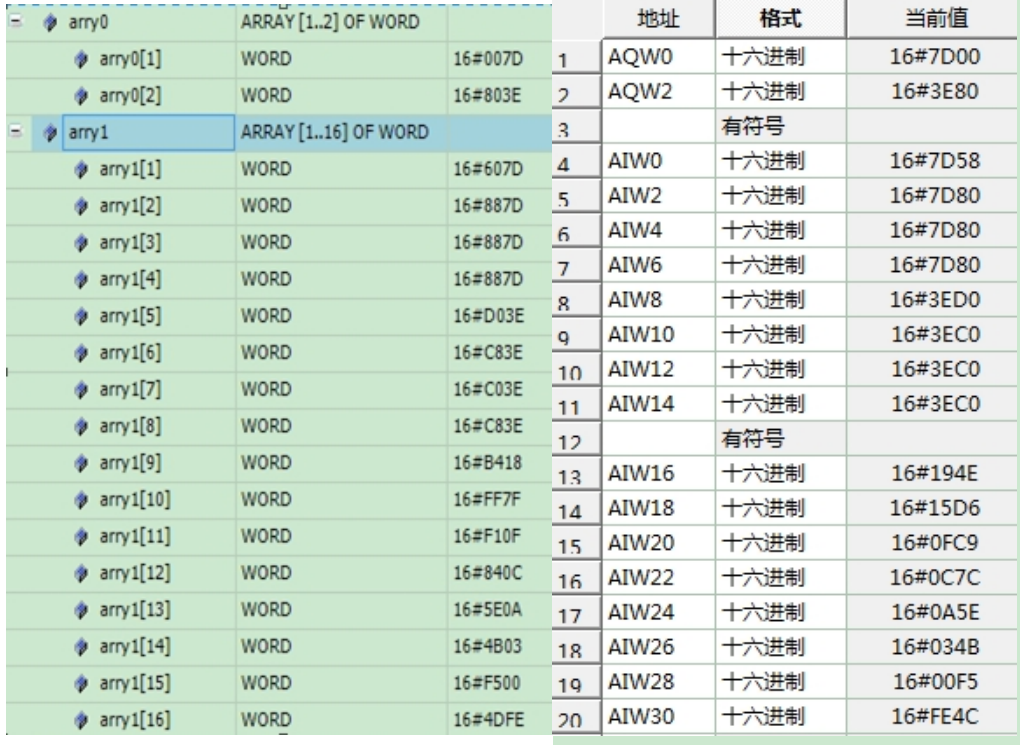1025x745 pixels.
Task: Select the arry1[12] tree row name
Action: [x=135, y=573]
